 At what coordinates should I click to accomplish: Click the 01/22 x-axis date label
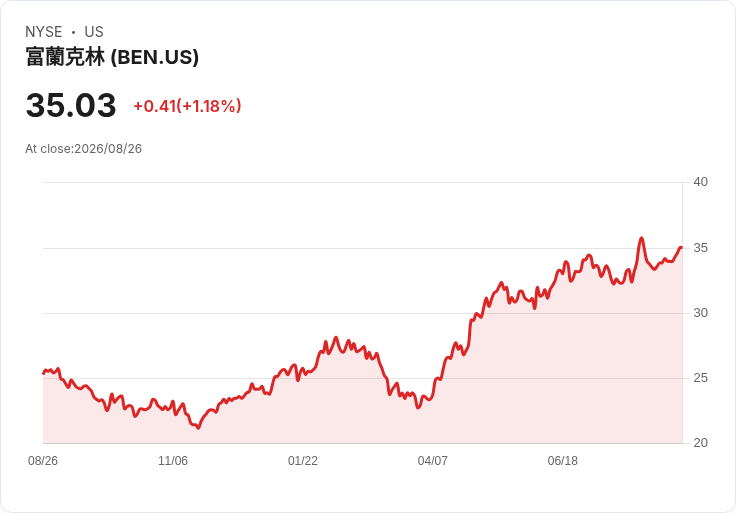(303, 461)
